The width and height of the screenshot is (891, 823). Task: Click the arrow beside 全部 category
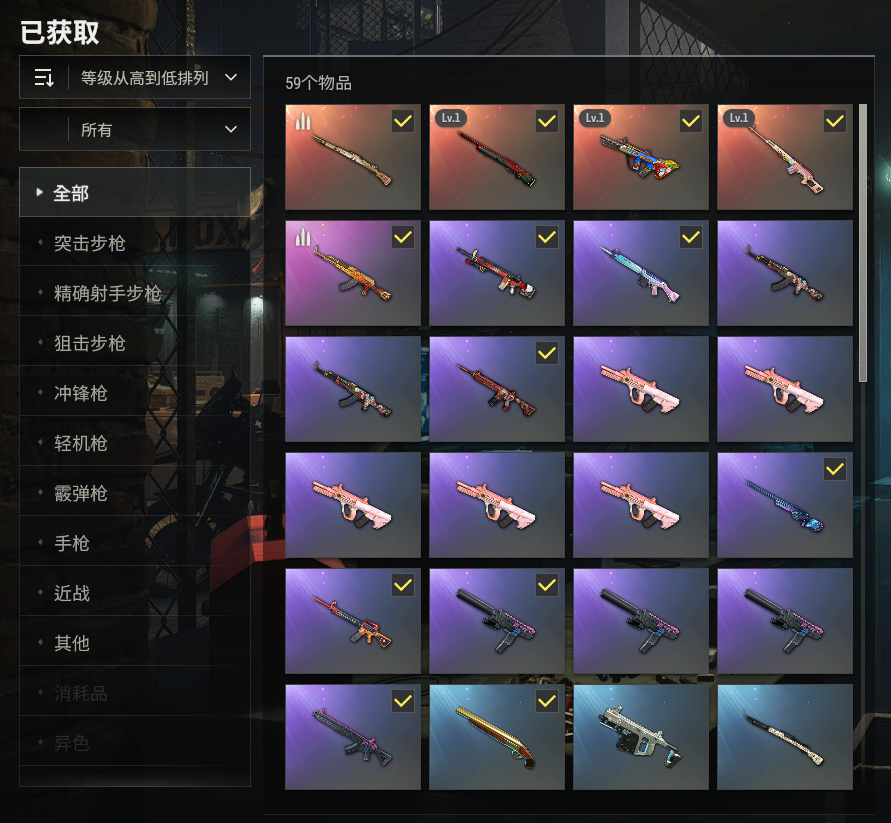click(x=39, y=192)
